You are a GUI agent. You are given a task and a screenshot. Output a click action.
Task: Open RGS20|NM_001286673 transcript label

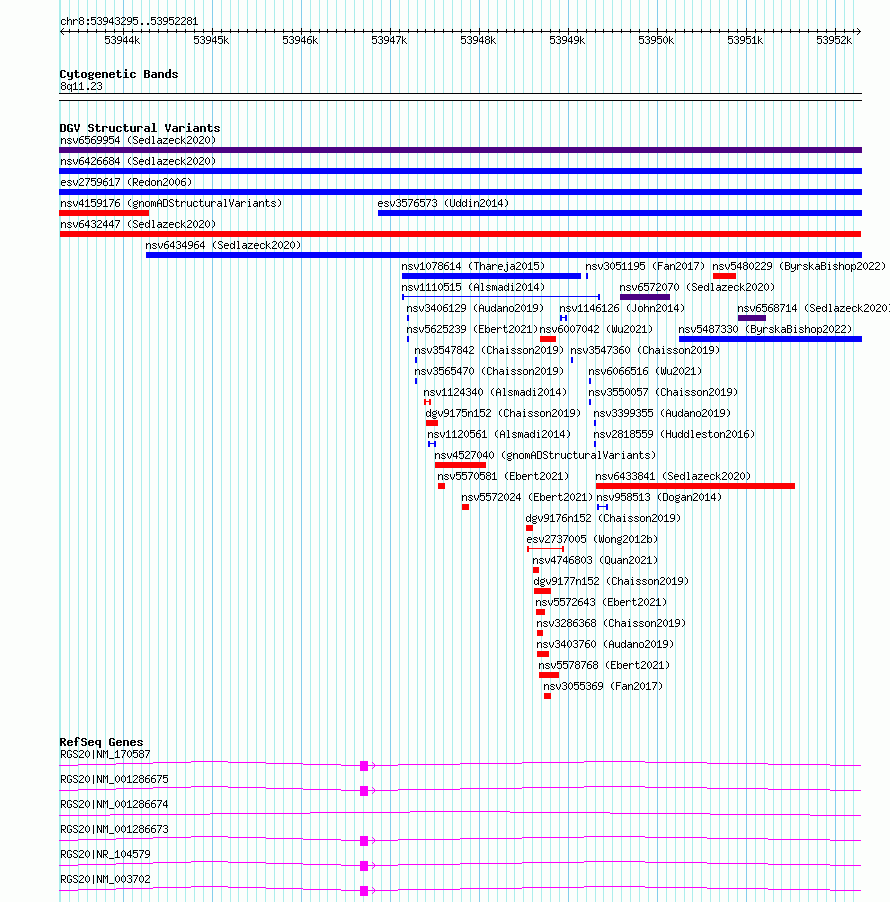114,830
